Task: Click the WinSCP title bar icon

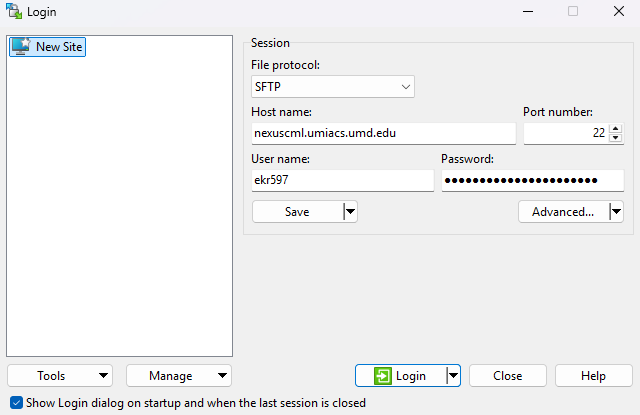Action: click(13, 11)
